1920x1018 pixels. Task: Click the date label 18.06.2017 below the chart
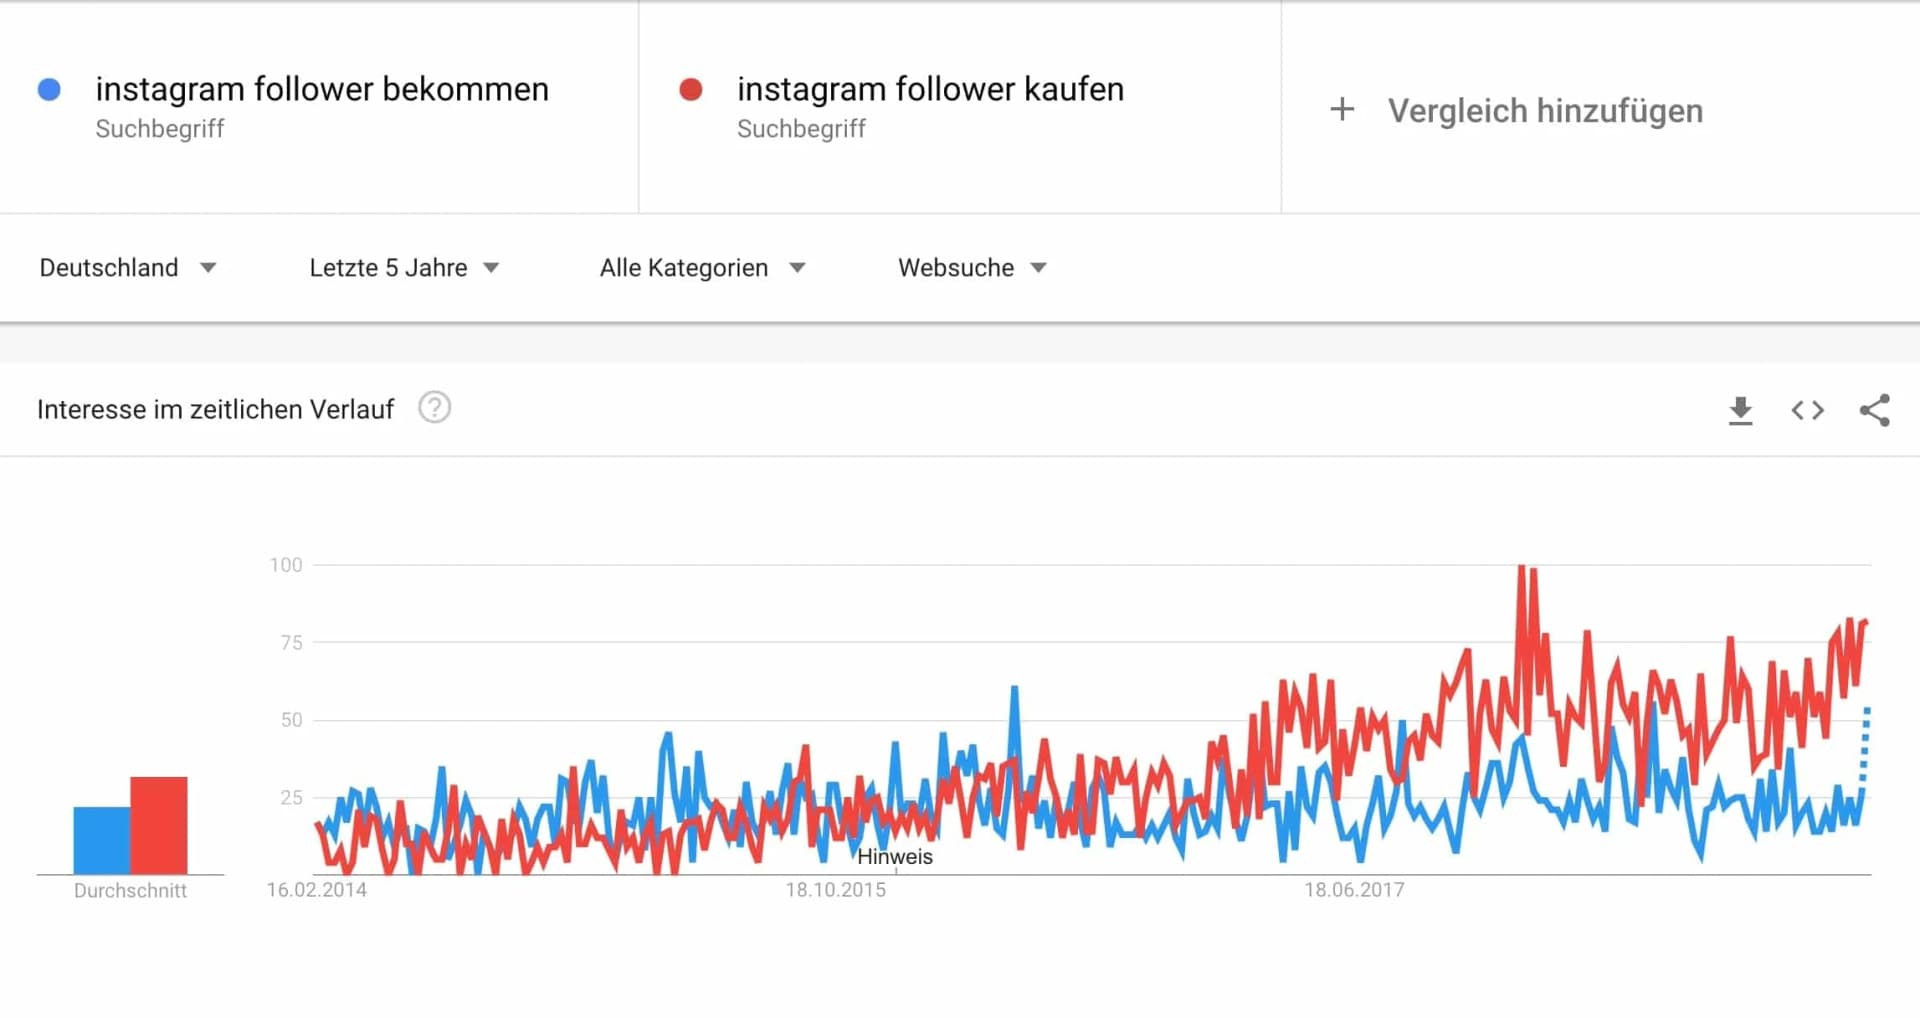(x=1354, y=889)
